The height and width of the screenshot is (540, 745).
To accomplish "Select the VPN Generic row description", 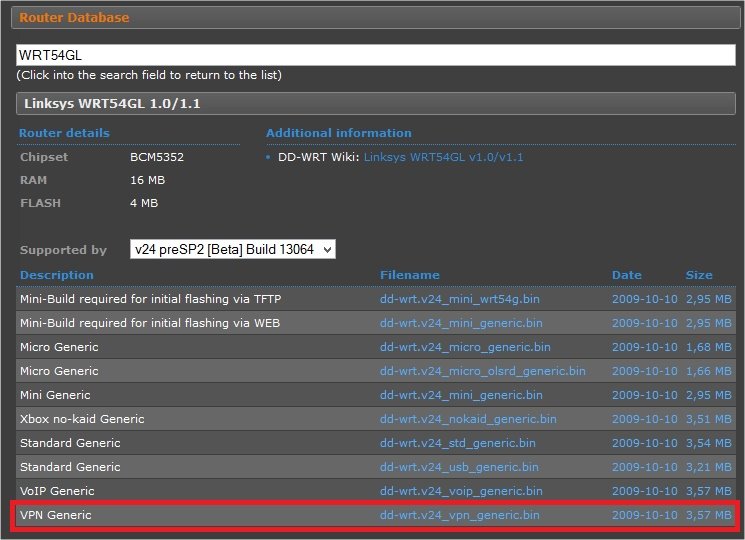I will coord(55,515).
